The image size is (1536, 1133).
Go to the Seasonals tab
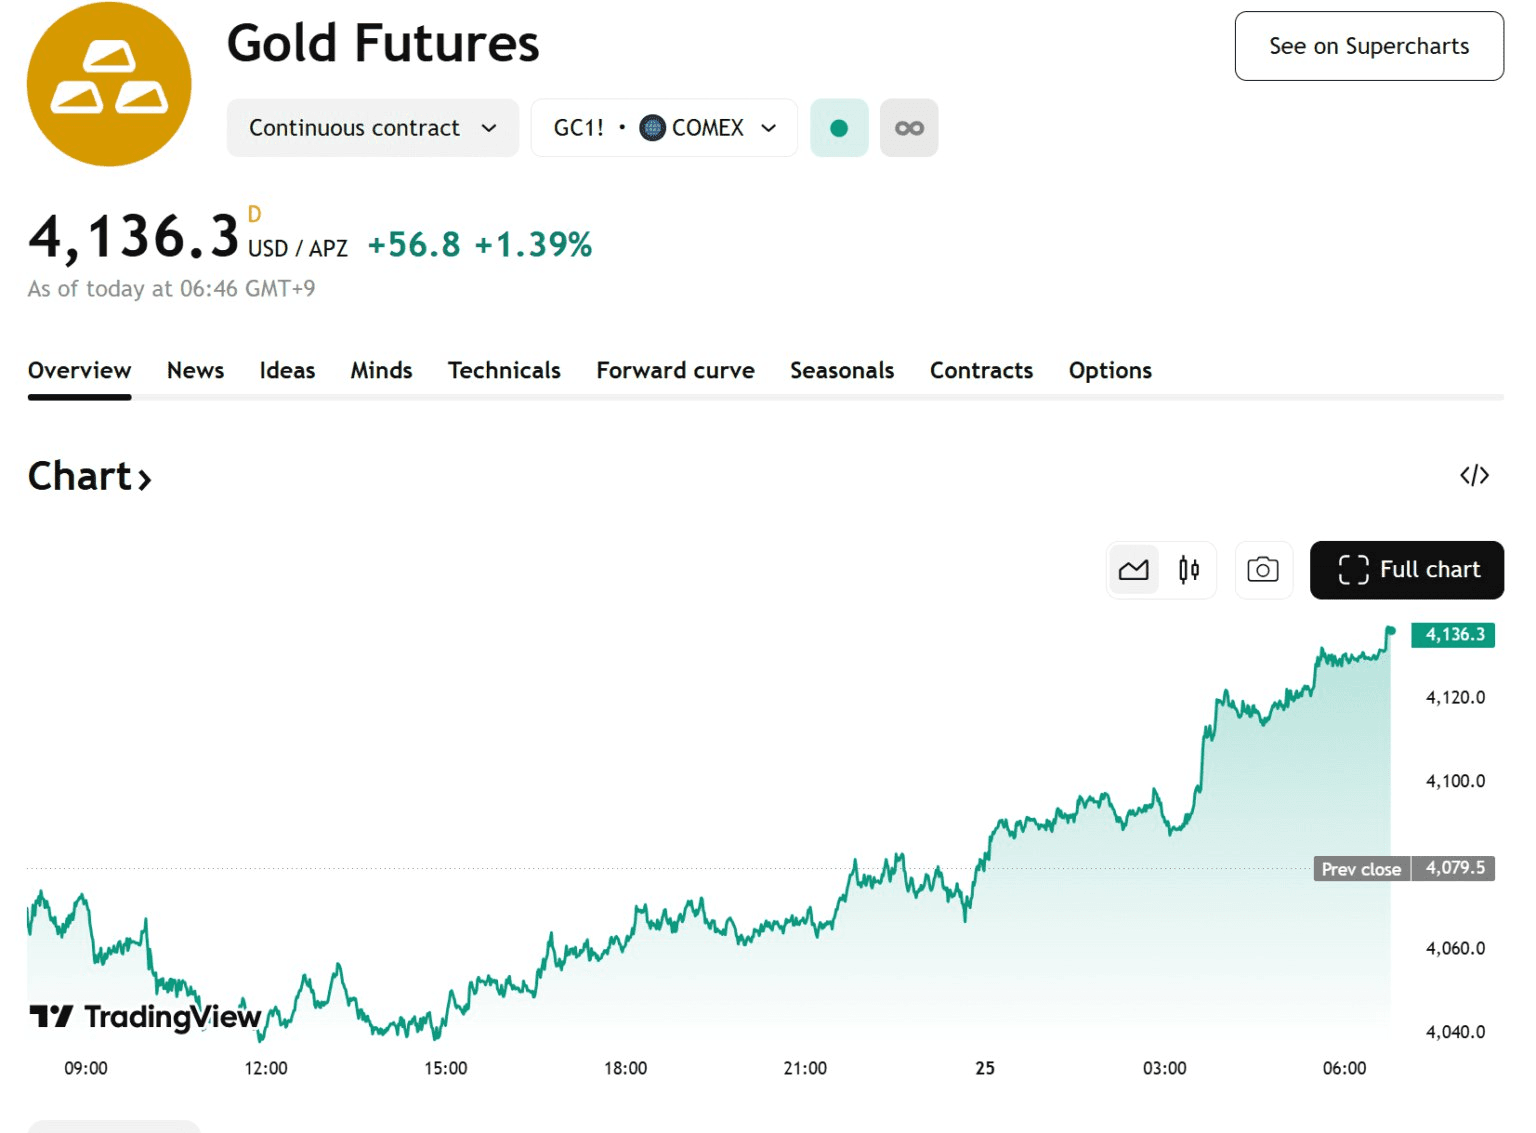pos(842,370)
